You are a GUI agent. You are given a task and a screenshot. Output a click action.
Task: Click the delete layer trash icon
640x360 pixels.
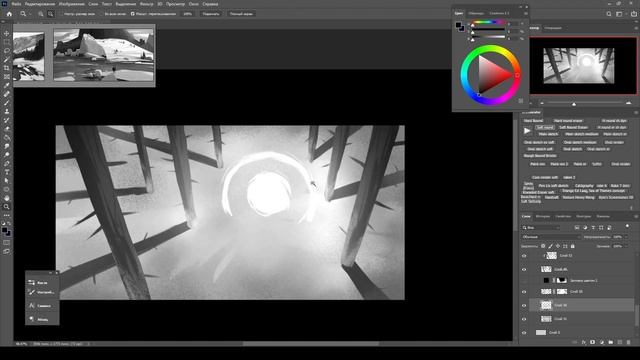tap(629, 342)
